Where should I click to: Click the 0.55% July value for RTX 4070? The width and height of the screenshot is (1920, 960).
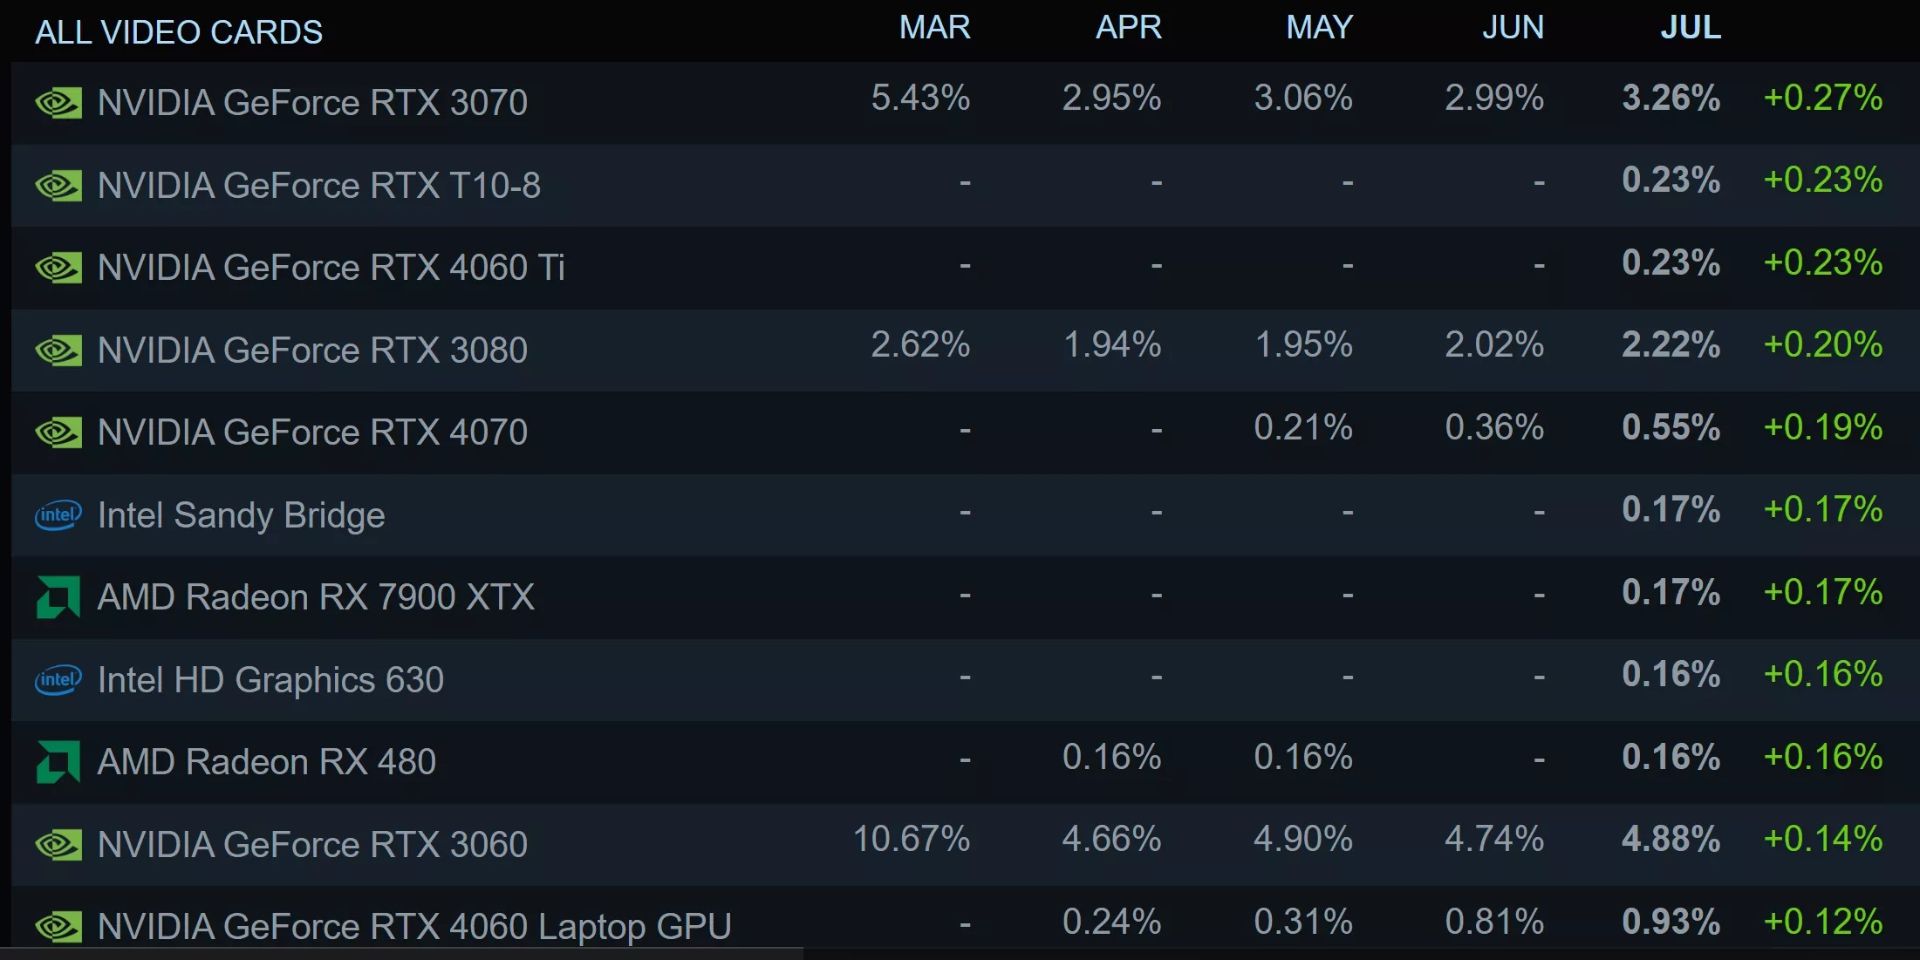coord(1670,427)
